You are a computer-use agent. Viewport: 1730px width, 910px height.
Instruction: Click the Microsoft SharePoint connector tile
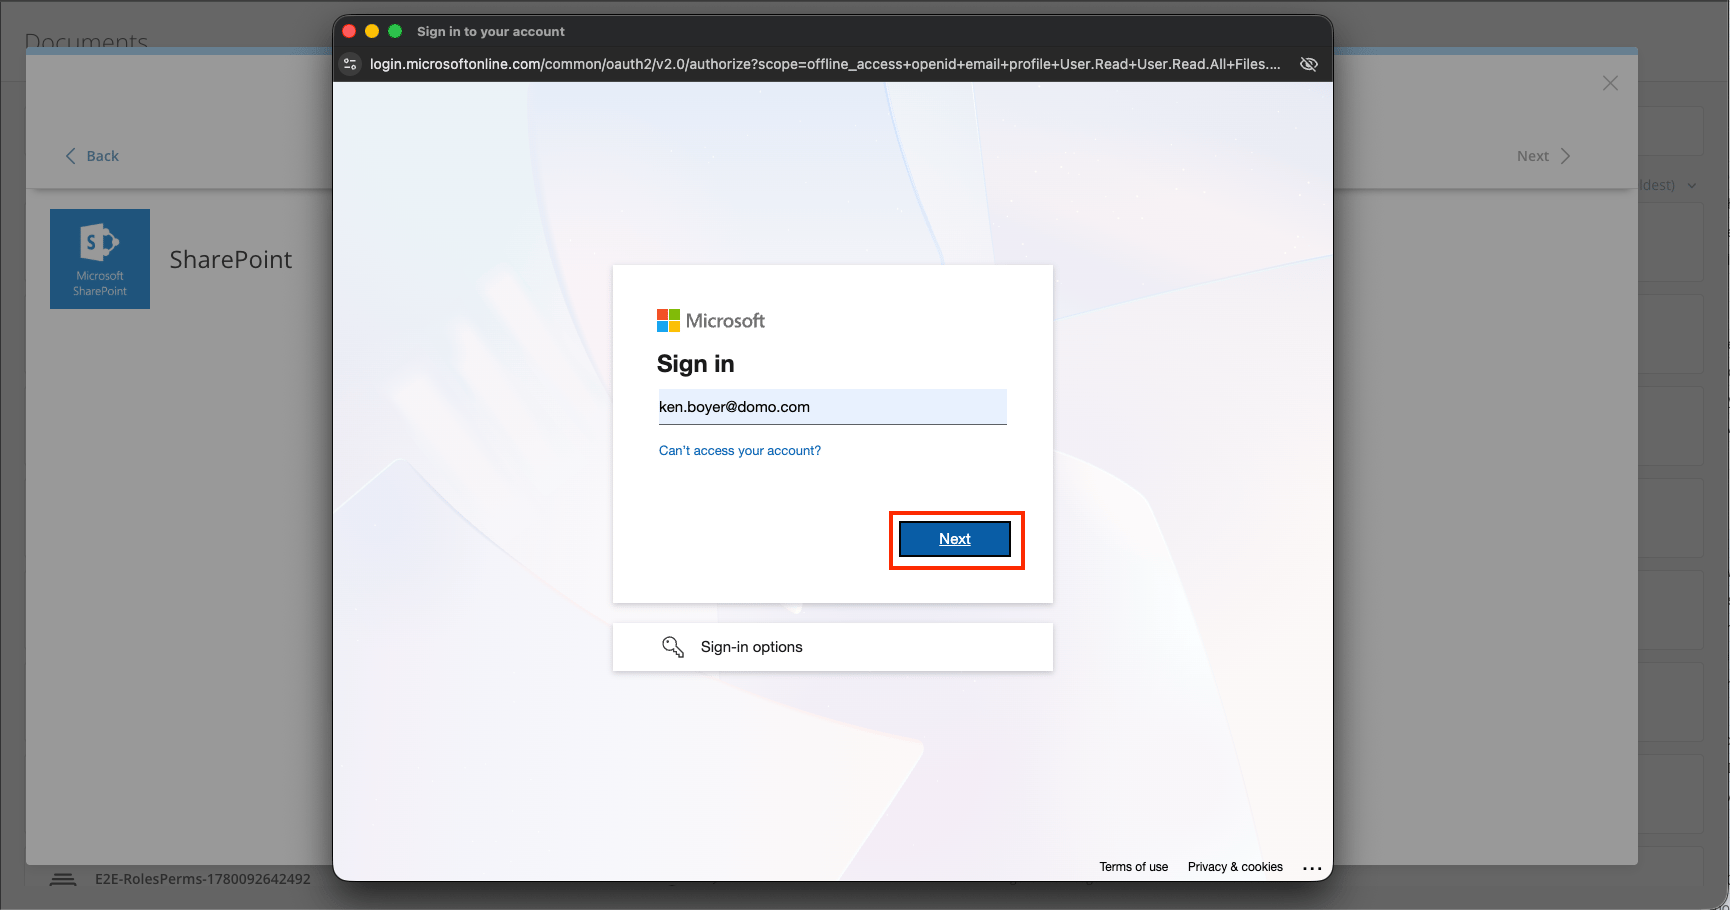(x=100, y=259)
